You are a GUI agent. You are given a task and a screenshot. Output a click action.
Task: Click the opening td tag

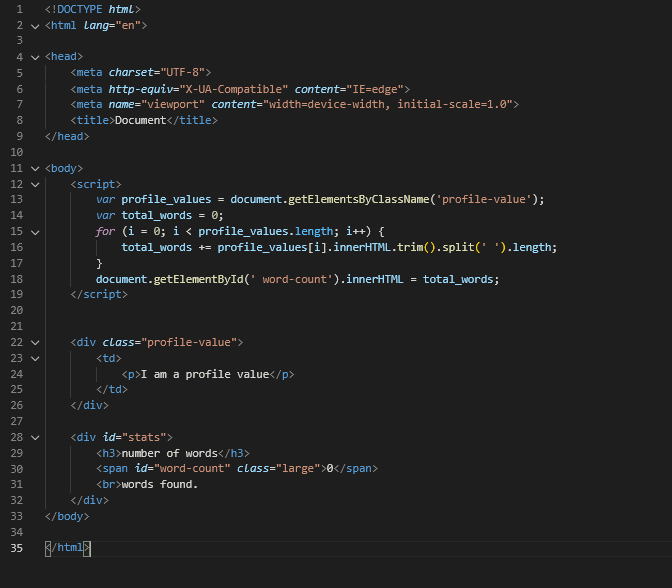coord(109,358)
